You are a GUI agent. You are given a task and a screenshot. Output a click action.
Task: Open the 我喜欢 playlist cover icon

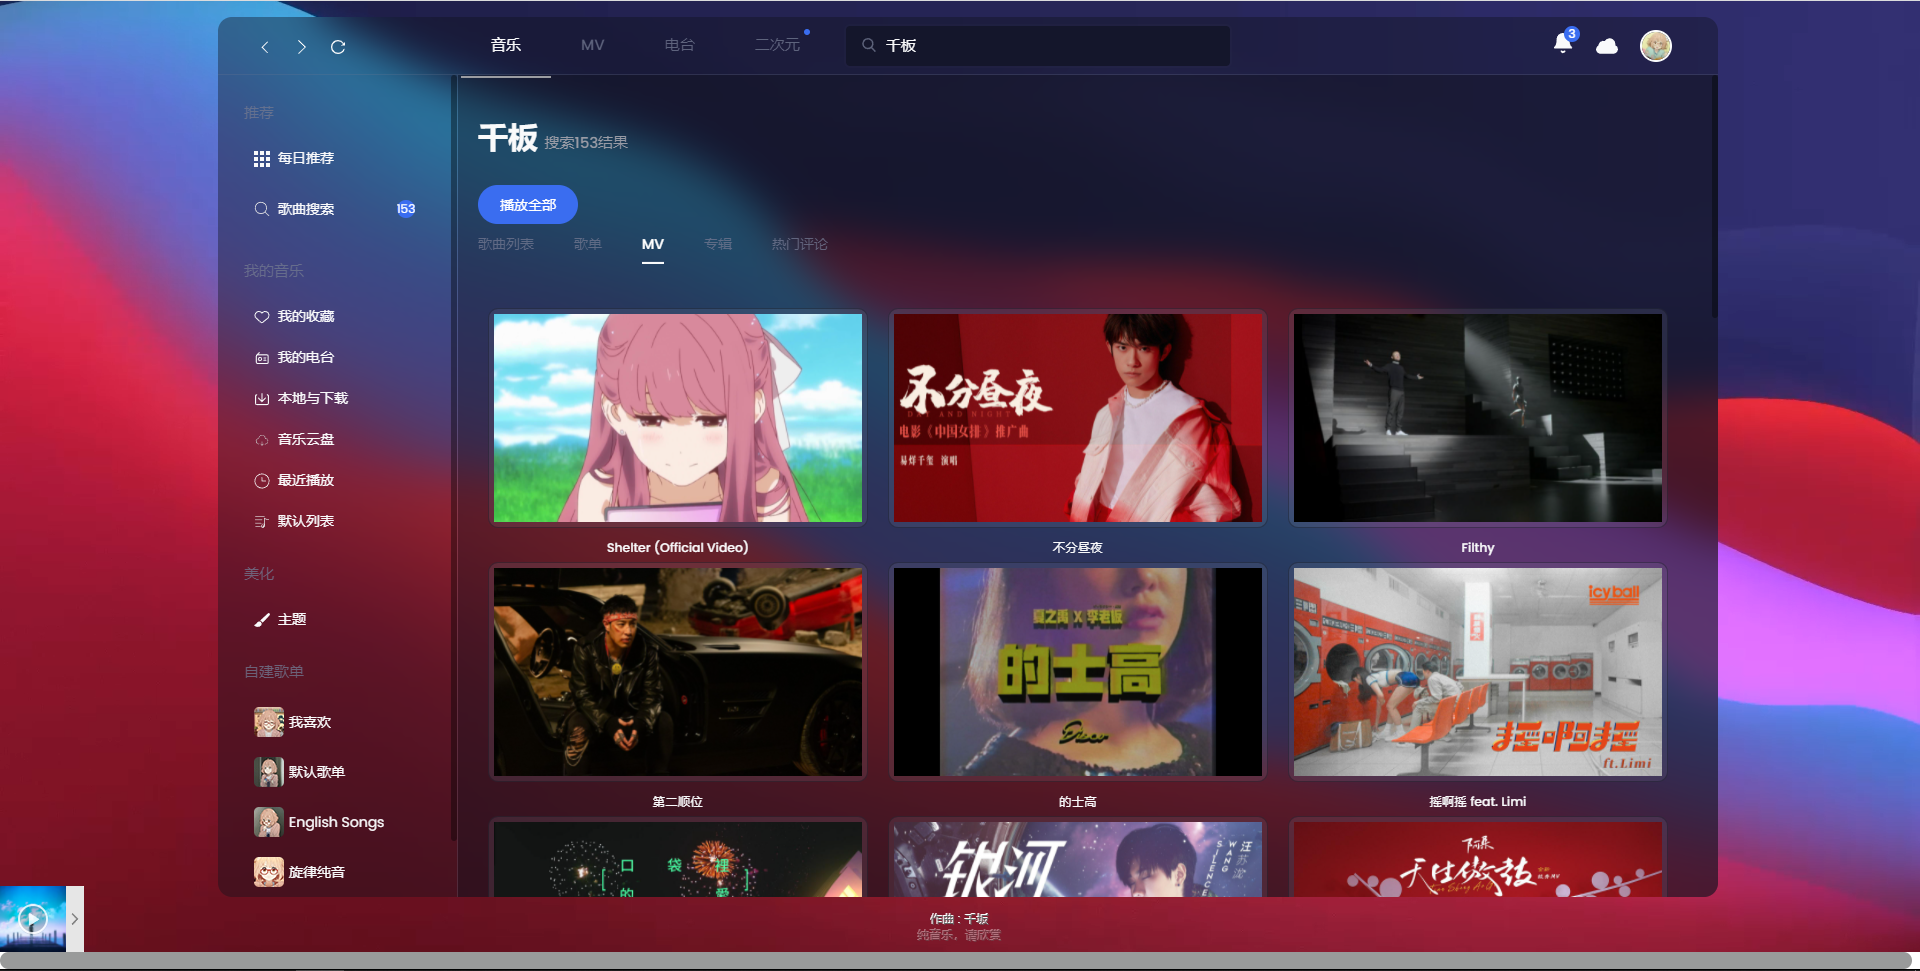pos(268,722)
